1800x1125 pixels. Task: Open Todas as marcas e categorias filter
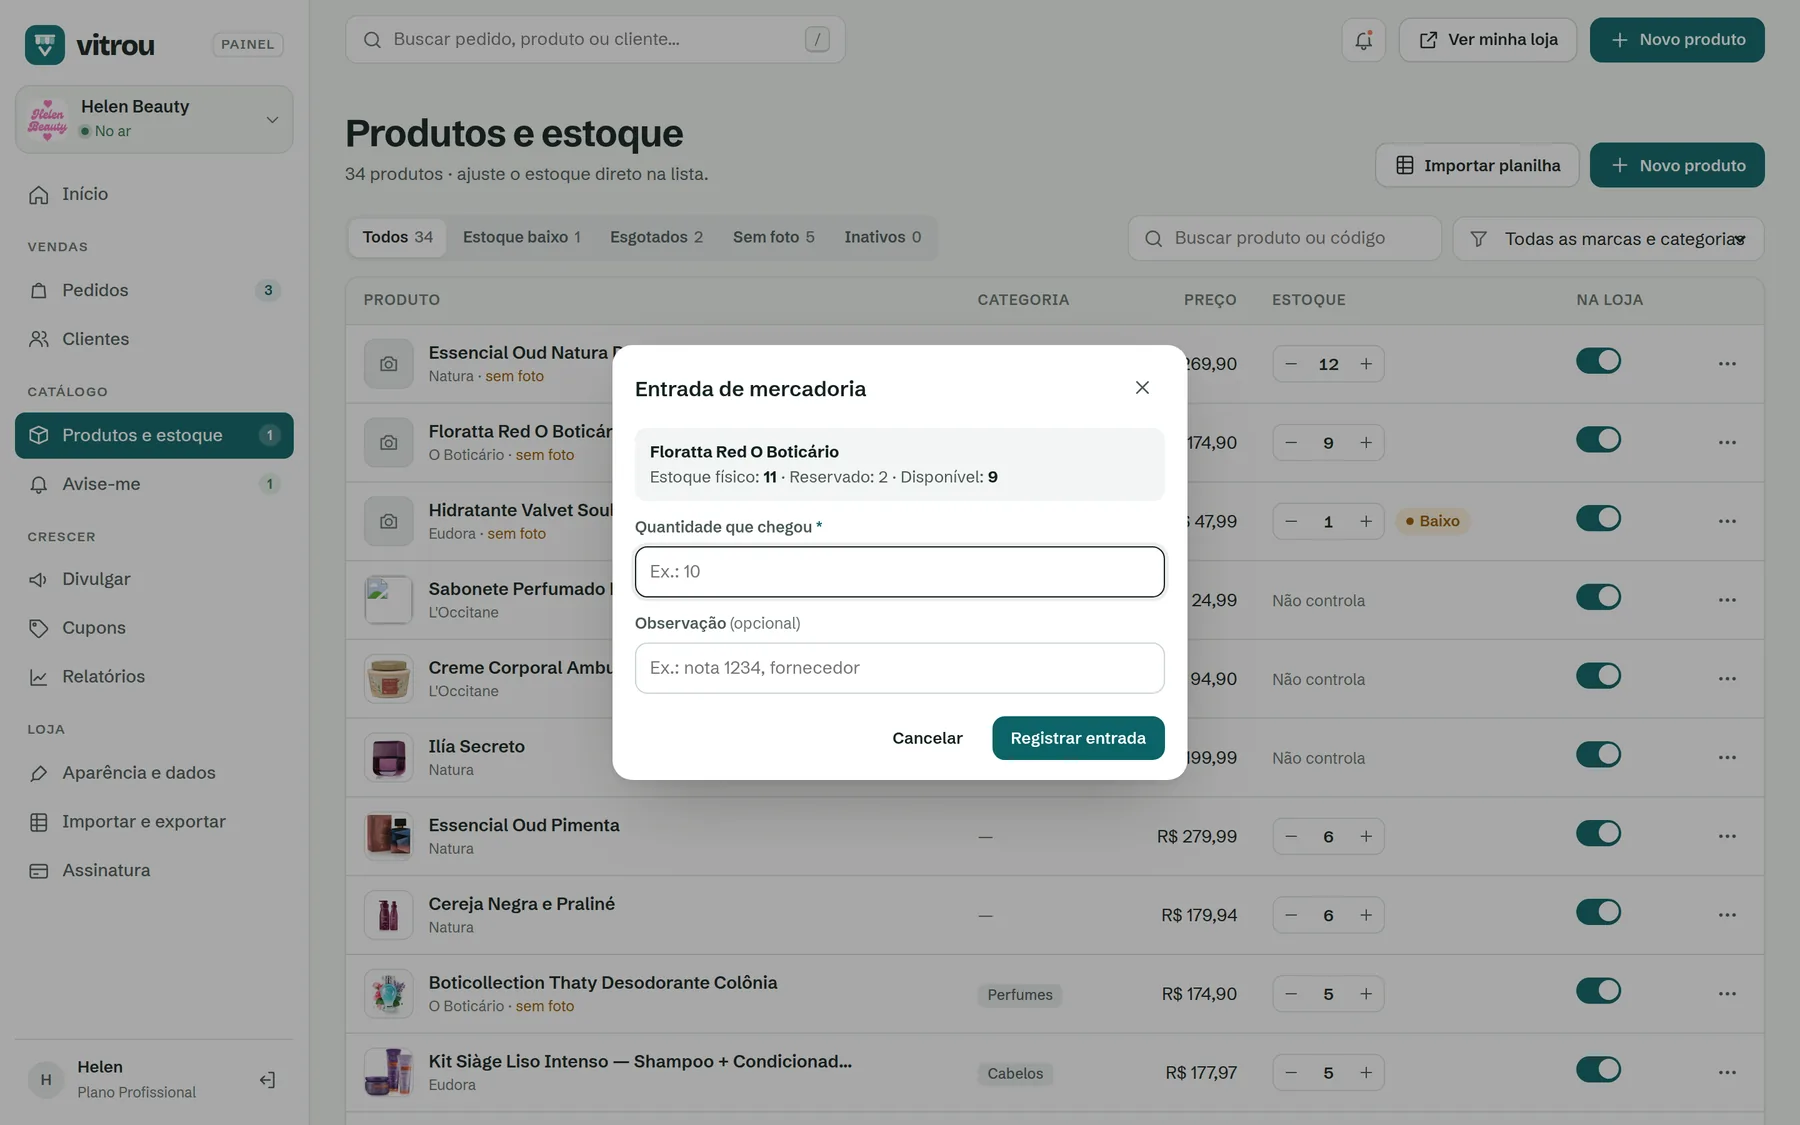[x=1608, y=239]
